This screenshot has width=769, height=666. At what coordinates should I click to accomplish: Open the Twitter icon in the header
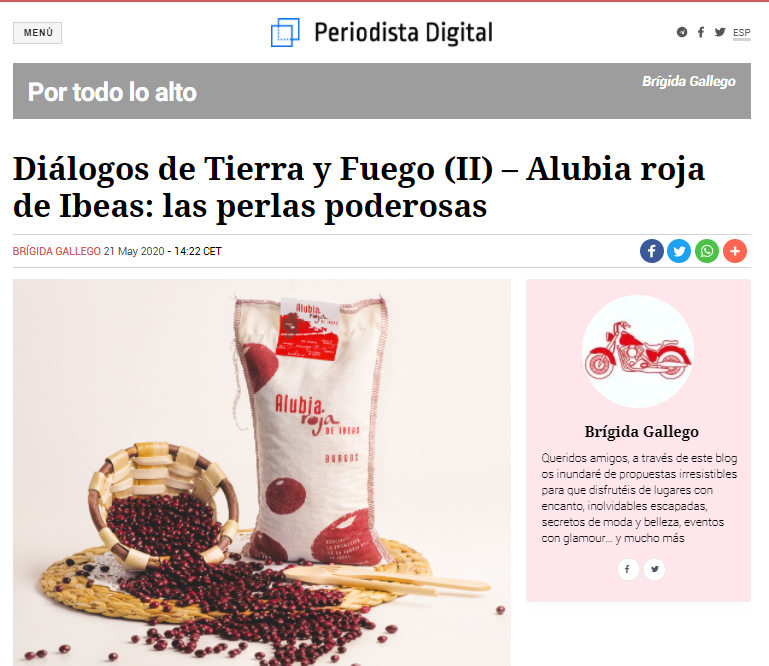click(x=719, y=32)
